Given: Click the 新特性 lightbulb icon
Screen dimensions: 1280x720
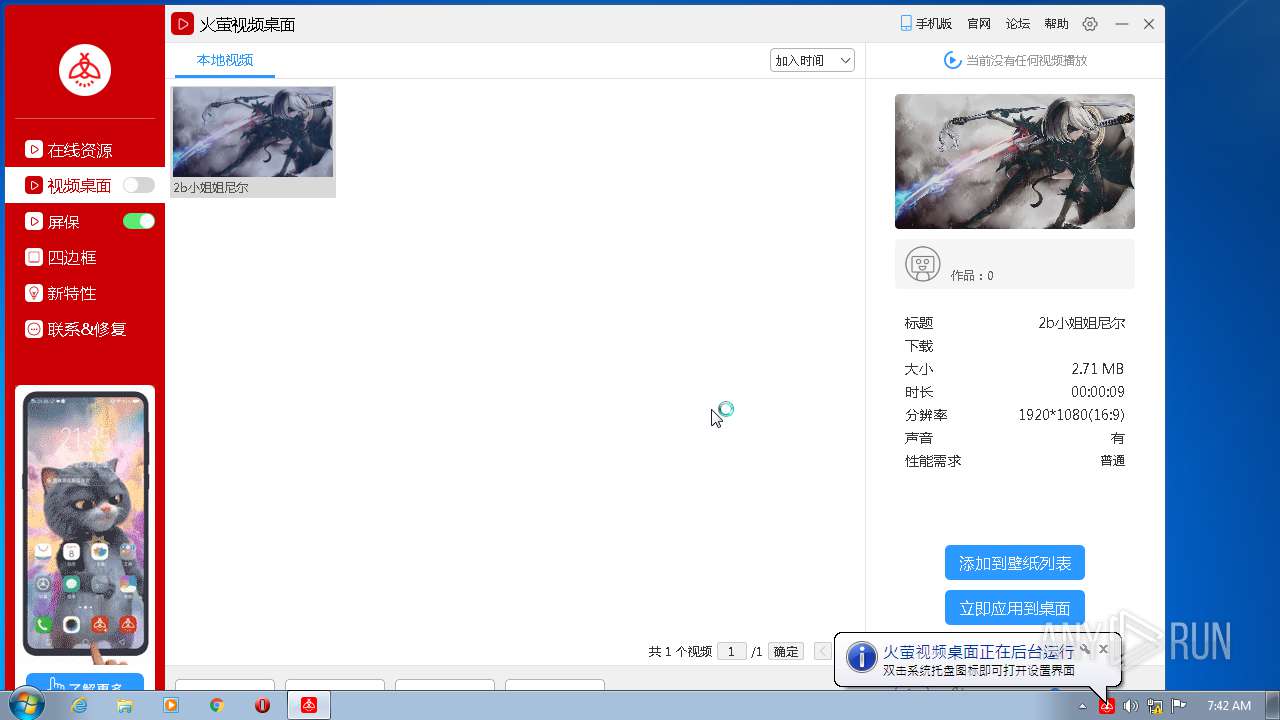Looking at the screenshot, I should [x=34, y=293].
